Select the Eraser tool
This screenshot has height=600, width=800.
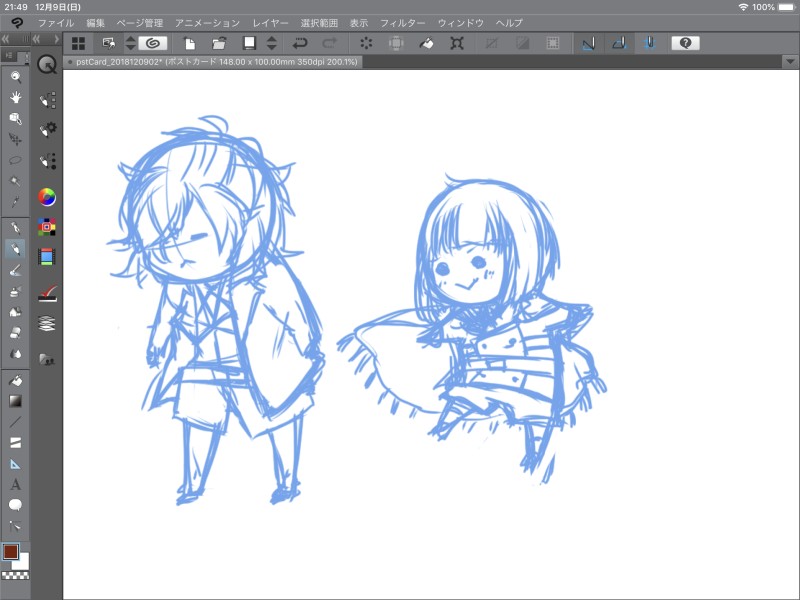tap(16, 333)
